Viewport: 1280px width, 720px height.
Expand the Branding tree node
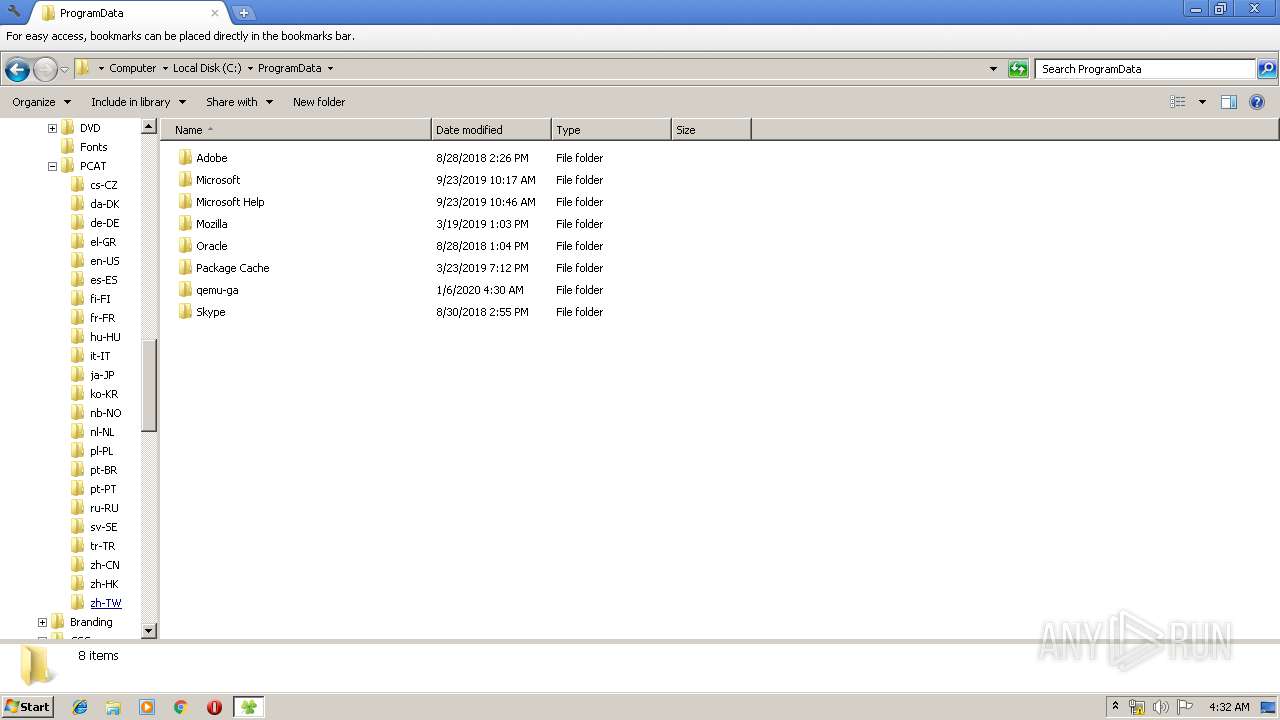(42, 622)
